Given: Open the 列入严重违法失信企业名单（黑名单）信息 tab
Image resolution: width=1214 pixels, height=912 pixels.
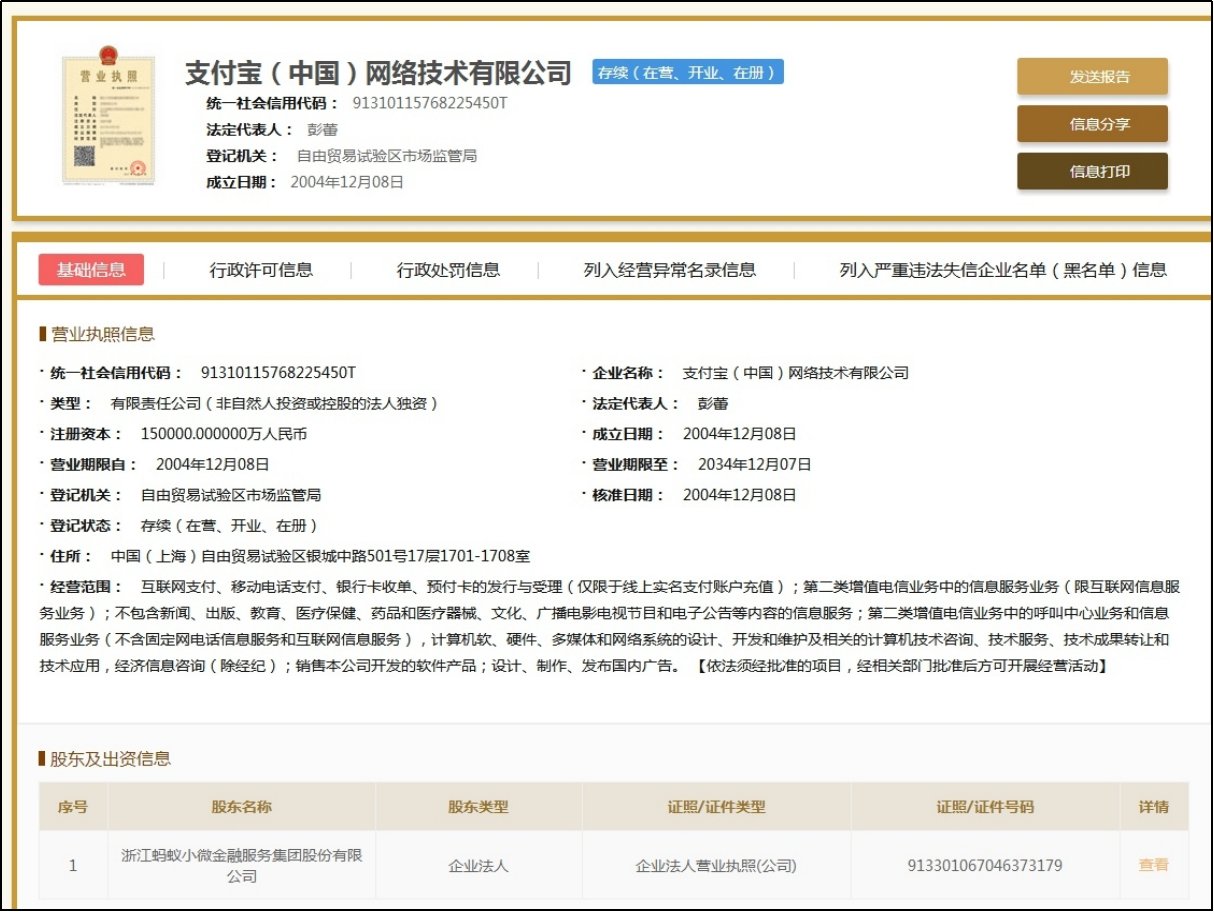Looking at the screenshot, I should [x=1006, y=270].
